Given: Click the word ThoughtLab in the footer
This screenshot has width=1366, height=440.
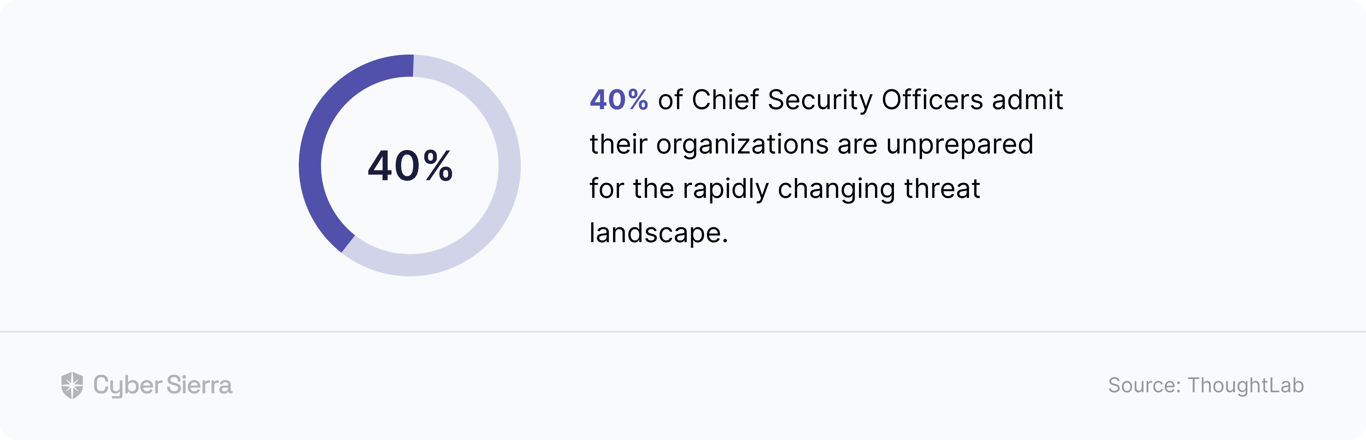Looking at the screenshot, I should coord(1246,385).
